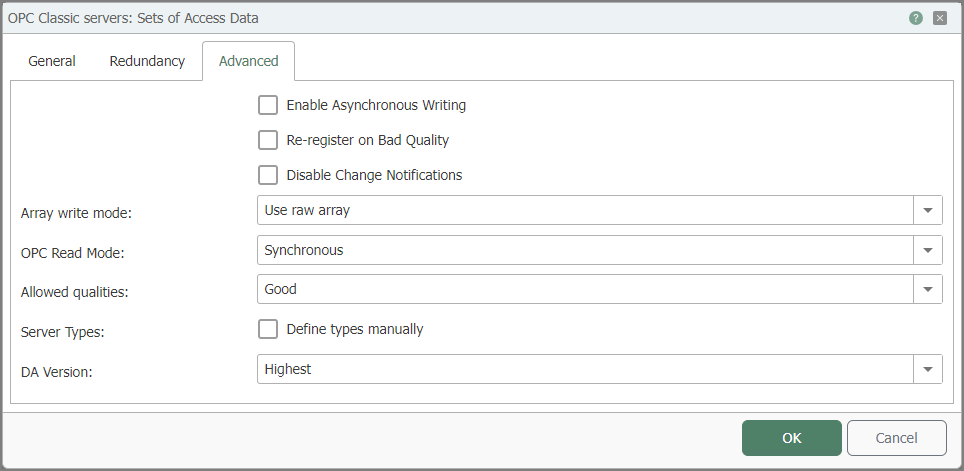Click the 'Allowed qualities:' label
Screen dimensions: 964x471
coord(74,292)
